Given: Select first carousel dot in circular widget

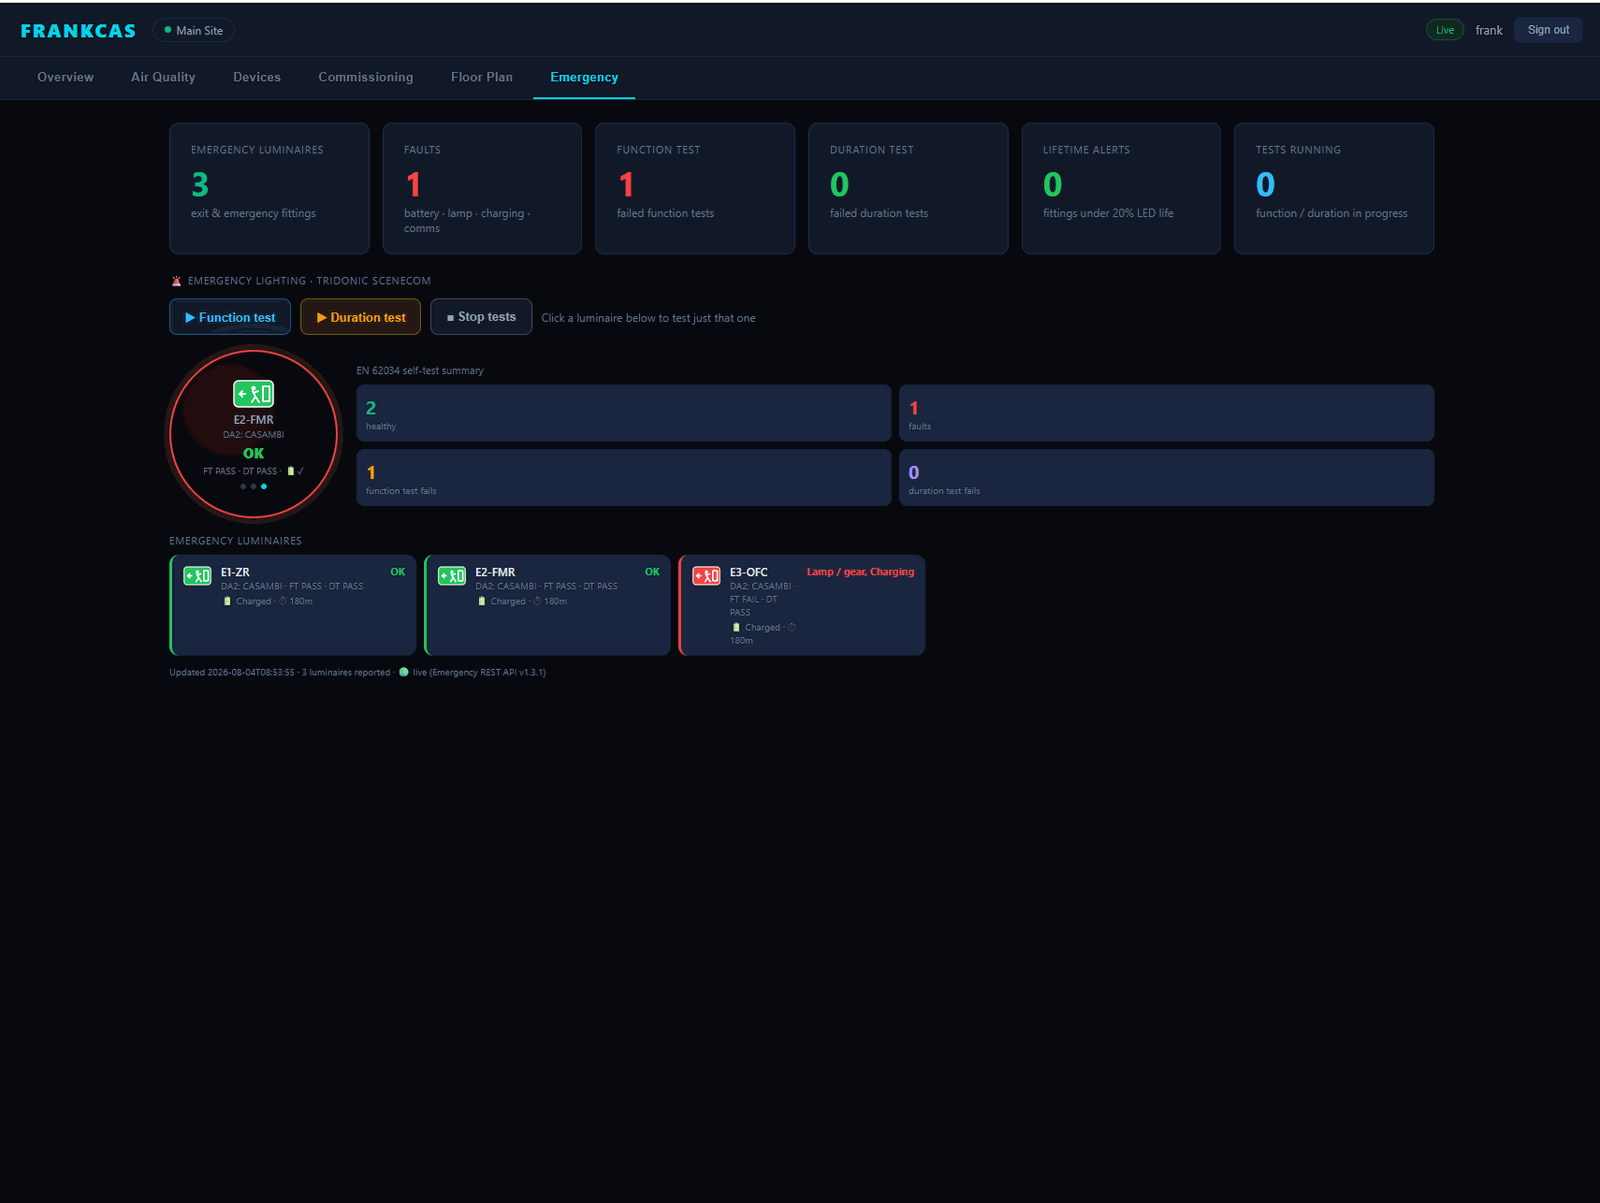Looking at the screenshot, I should pos(243,487).
